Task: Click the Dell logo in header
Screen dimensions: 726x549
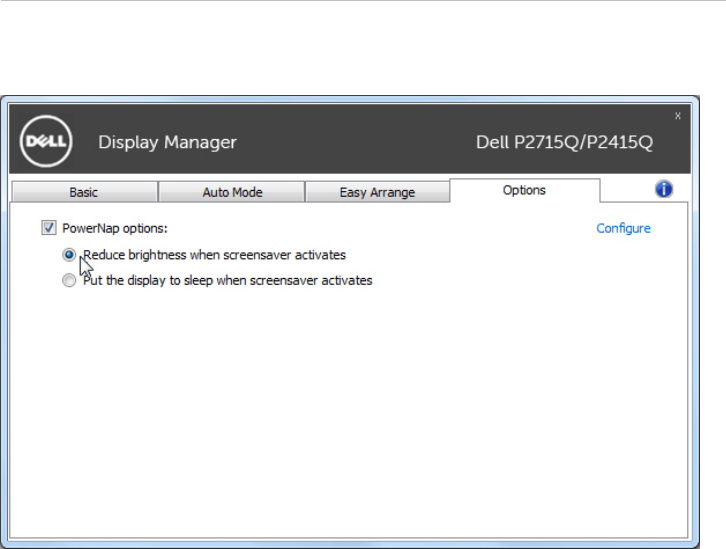Action: [46, 141]
